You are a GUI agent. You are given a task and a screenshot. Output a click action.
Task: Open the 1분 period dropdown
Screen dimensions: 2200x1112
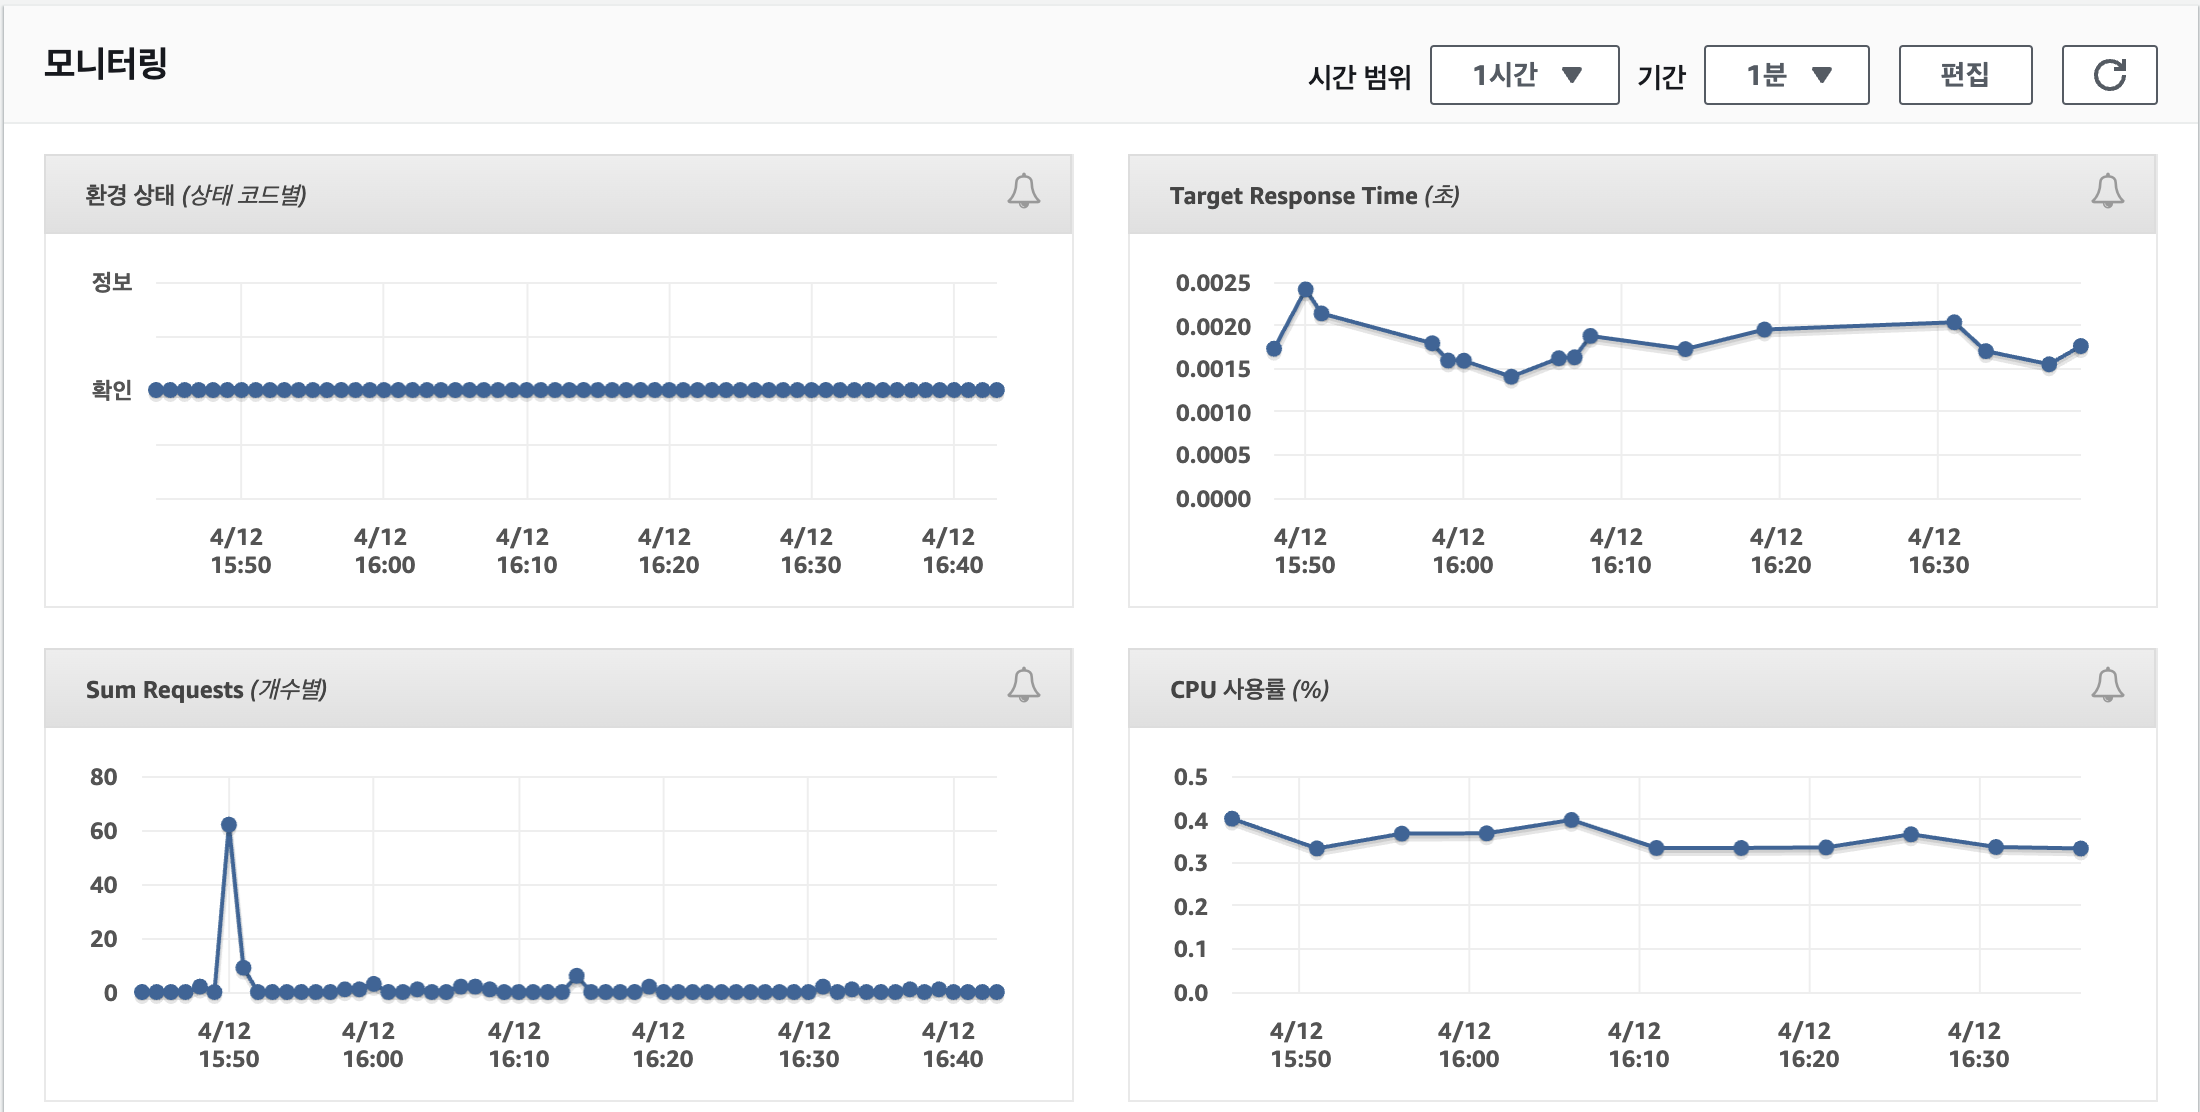[x=1786, y=75]
